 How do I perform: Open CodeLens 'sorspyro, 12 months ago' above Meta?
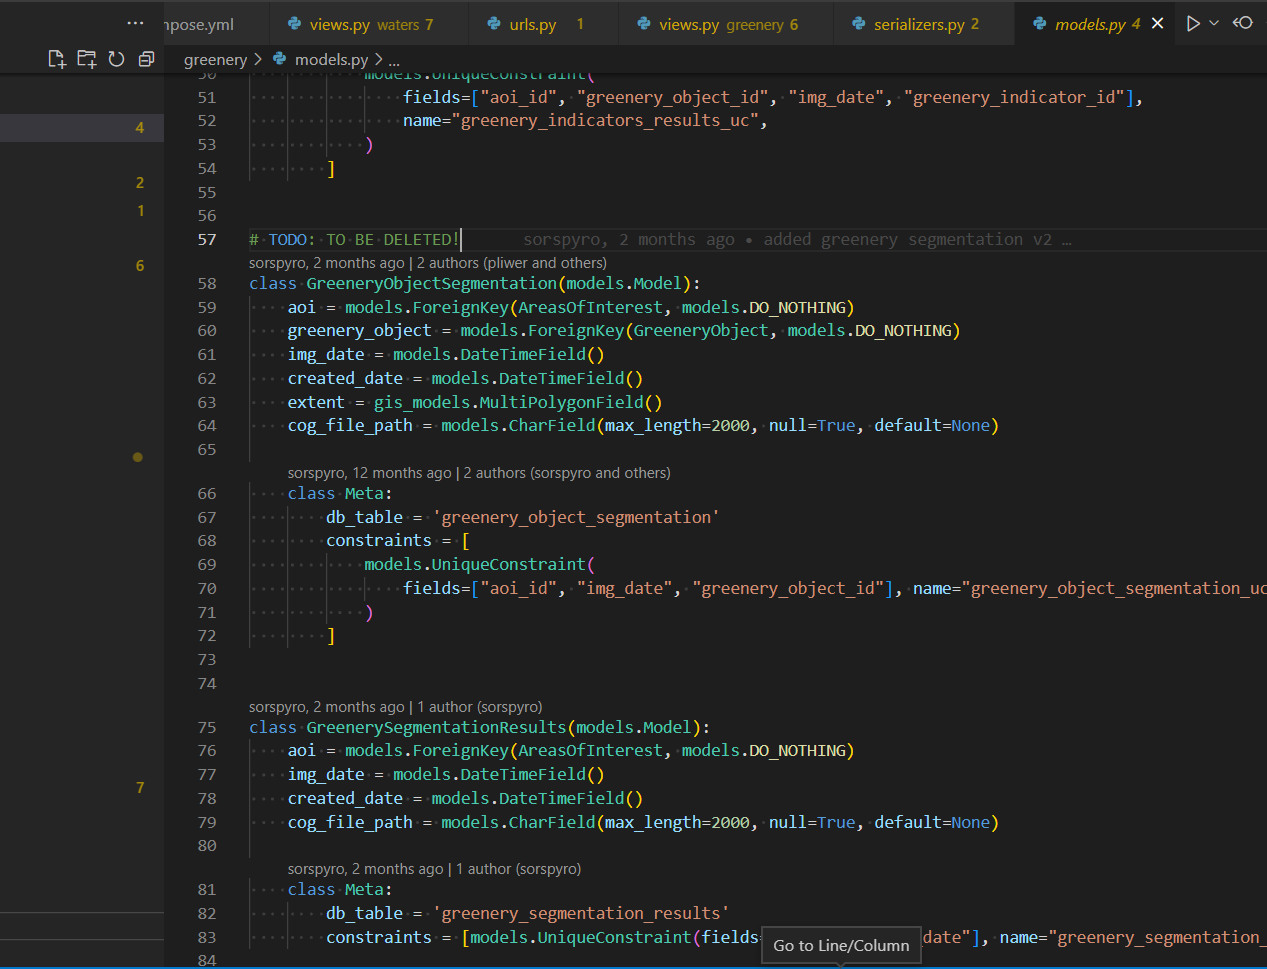click(369, 473)
